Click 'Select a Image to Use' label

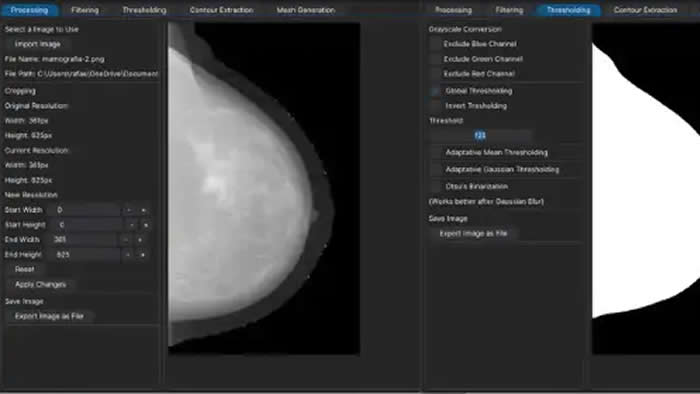point(42,29)
